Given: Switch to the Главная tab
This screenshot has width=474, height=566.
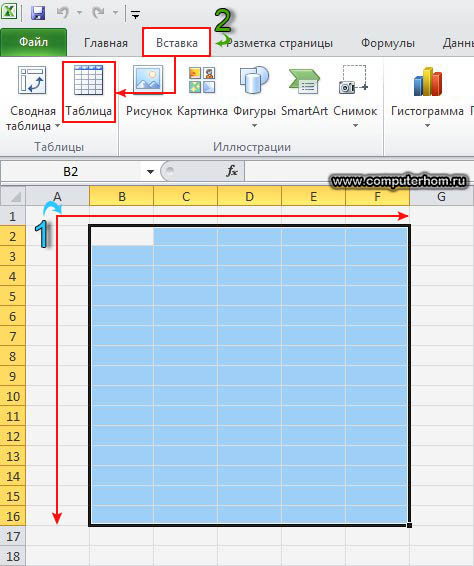Looking at the screenshot, I should (106, 43).
